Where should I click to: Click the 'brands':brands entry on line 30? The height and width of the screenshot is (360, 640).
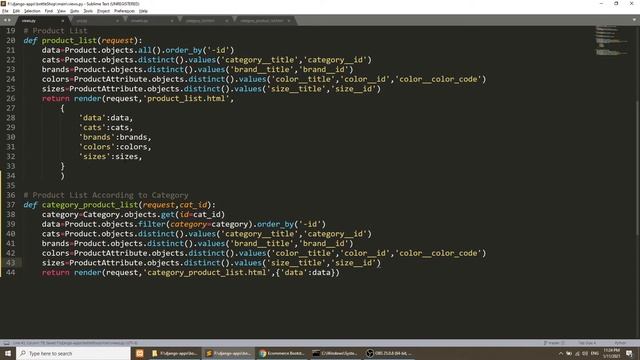(x=115, y=137)
